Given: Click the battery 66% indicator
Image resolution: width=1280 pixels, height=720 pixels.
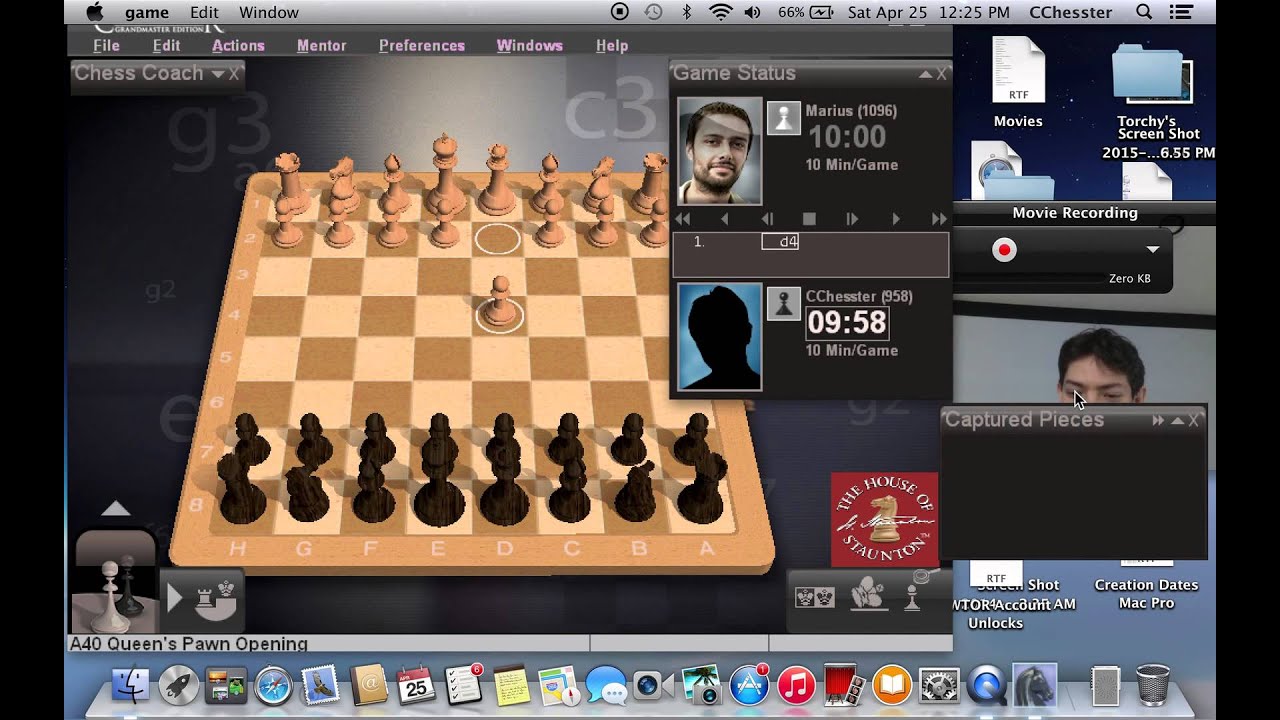Looking at the screenshot, I should (x=805, y=12).
